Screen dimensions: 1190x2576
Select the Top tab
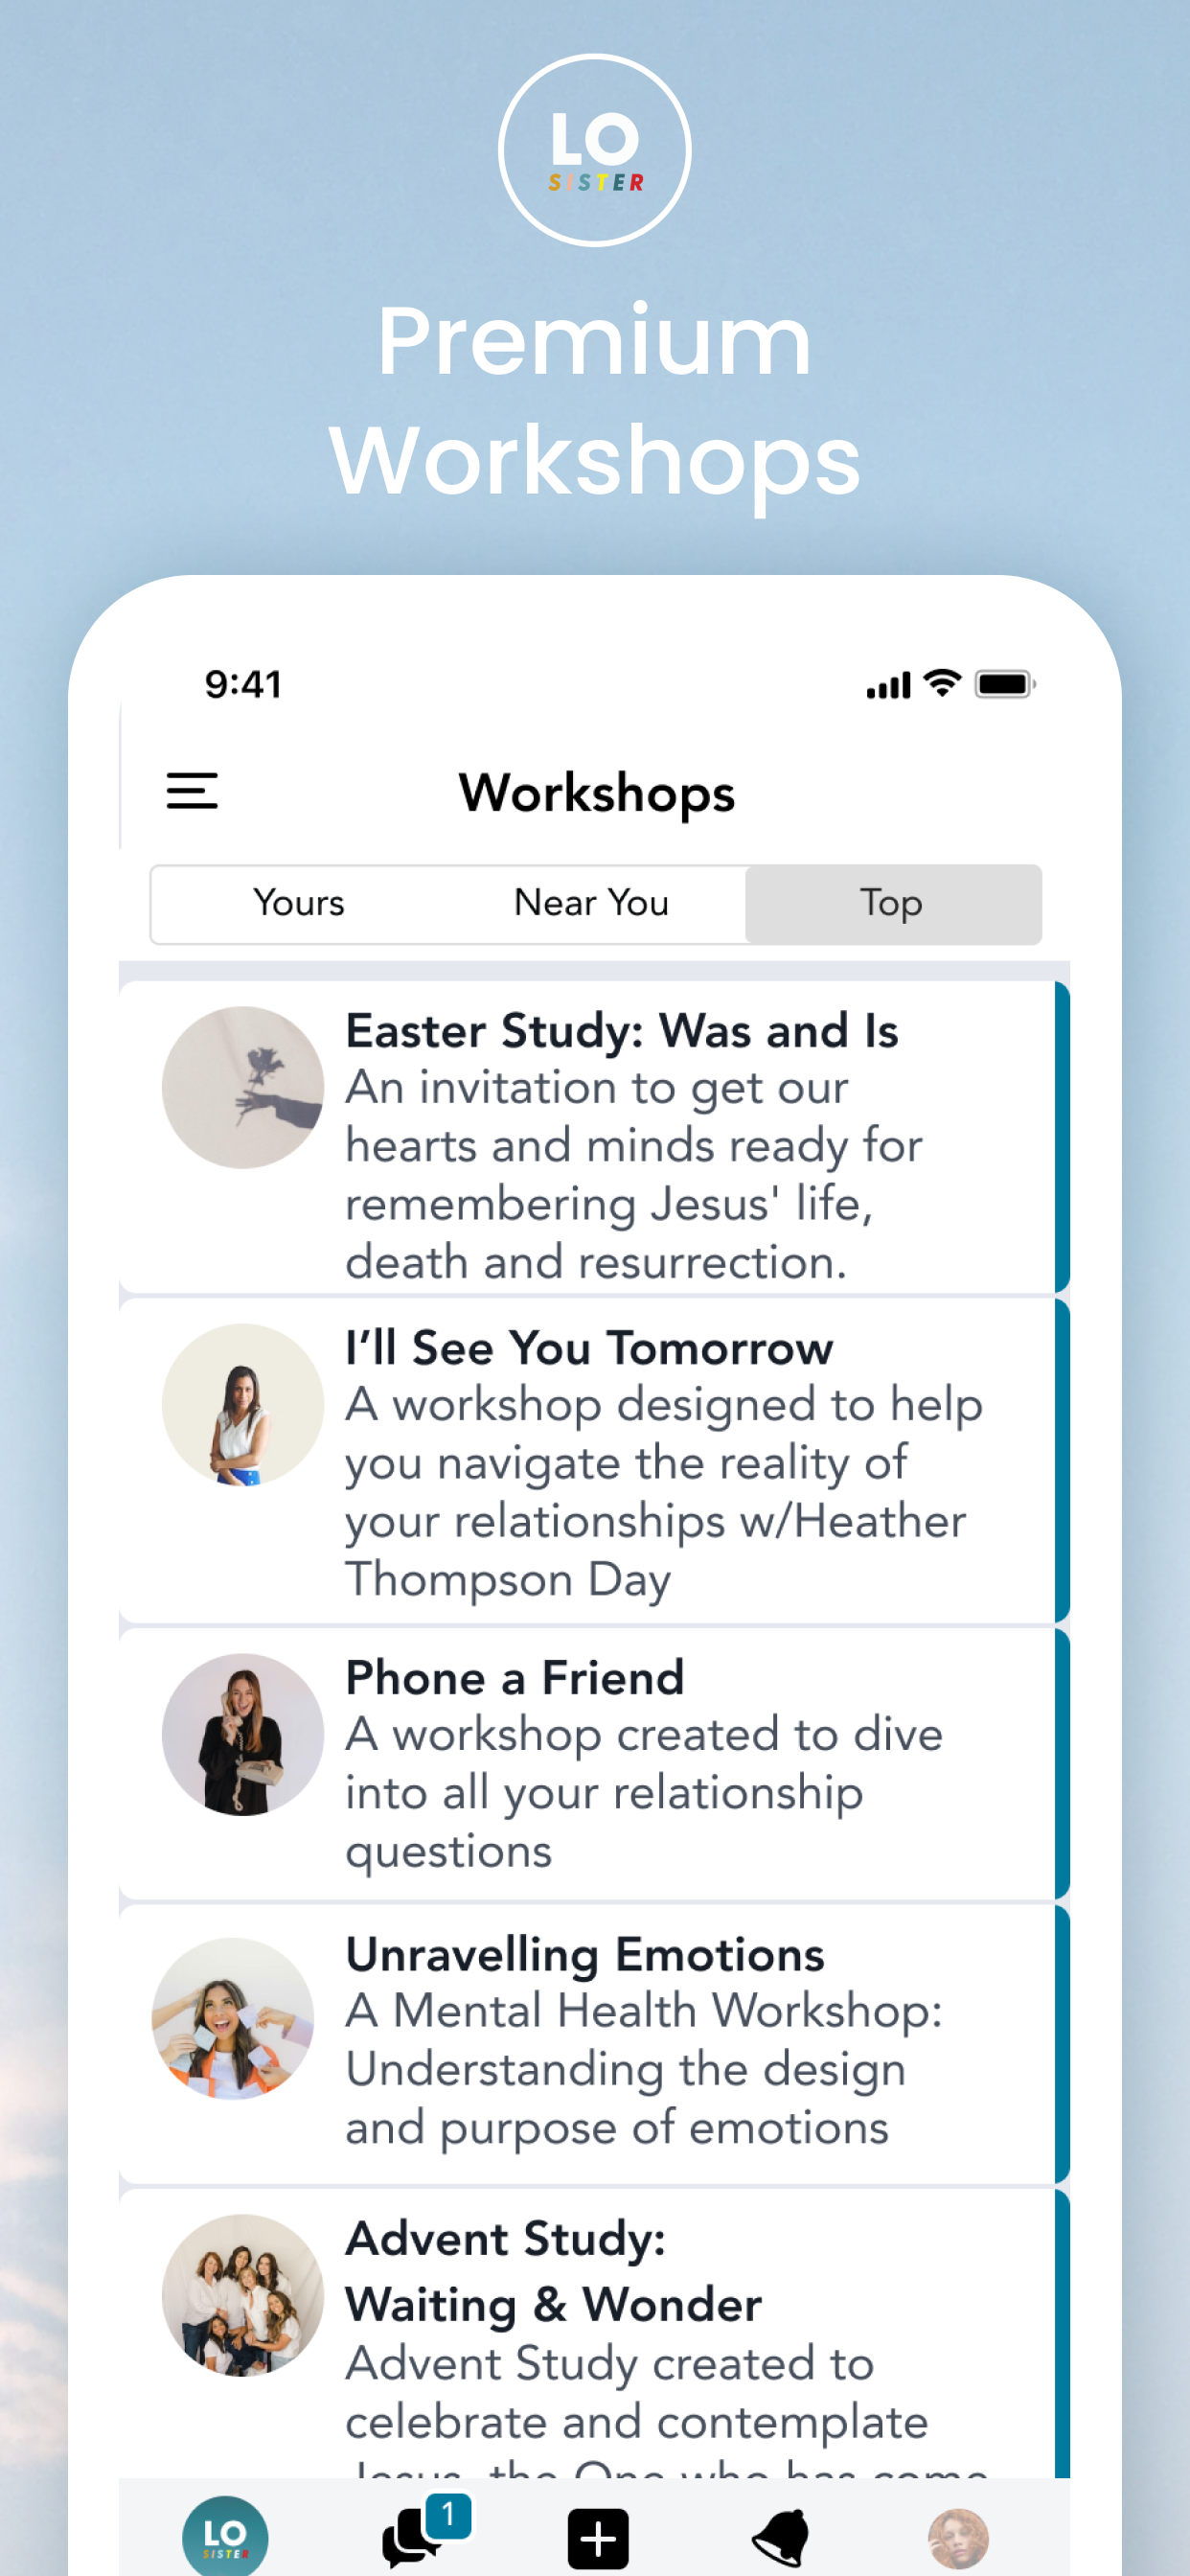pos(892,903)
